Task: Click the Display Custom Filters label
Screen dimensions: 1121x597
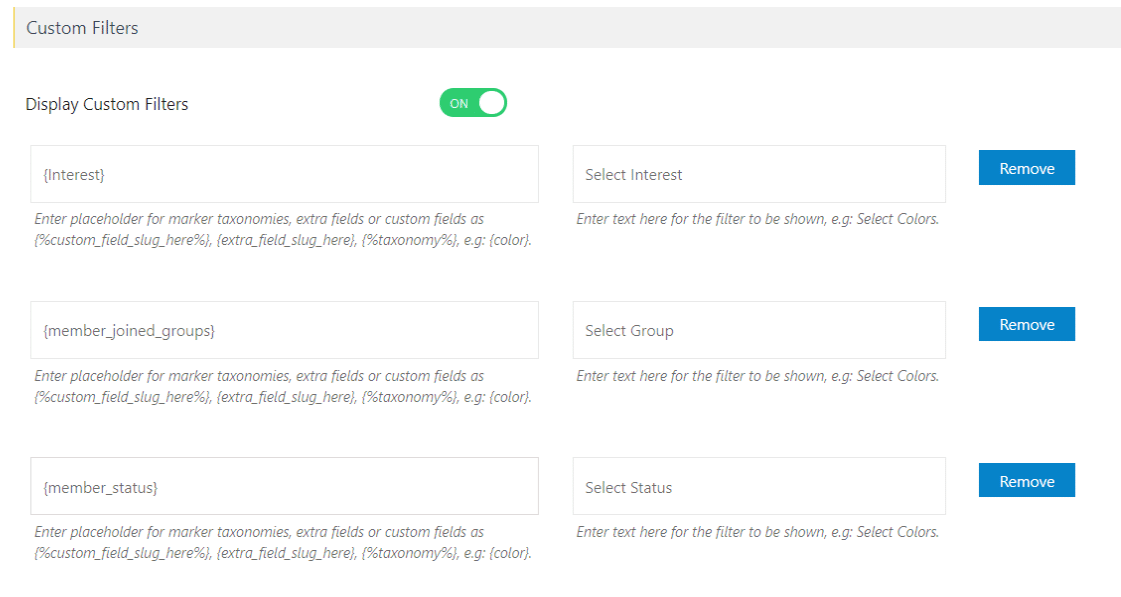Action: [x=106, y=103]
